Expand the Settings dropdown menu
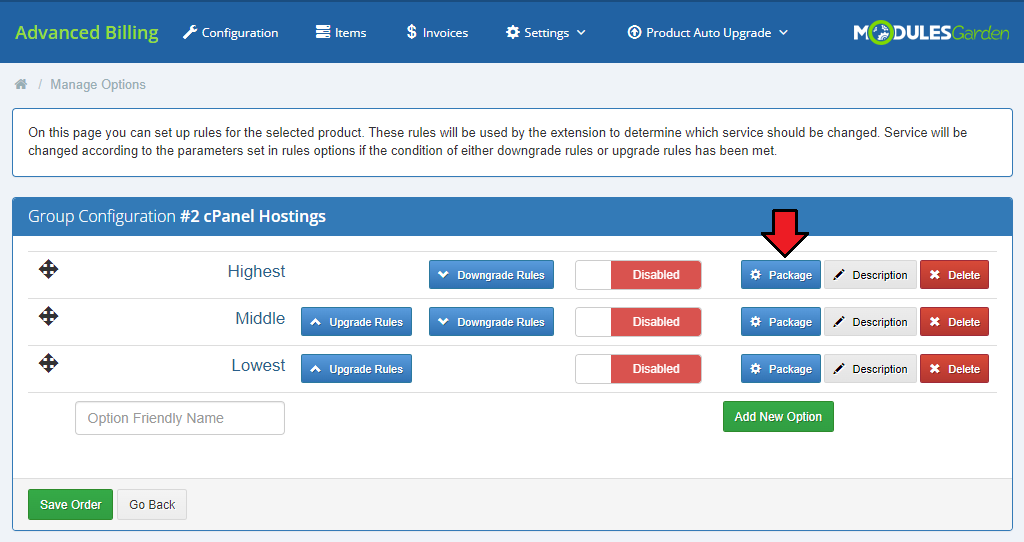 [546, 33]
